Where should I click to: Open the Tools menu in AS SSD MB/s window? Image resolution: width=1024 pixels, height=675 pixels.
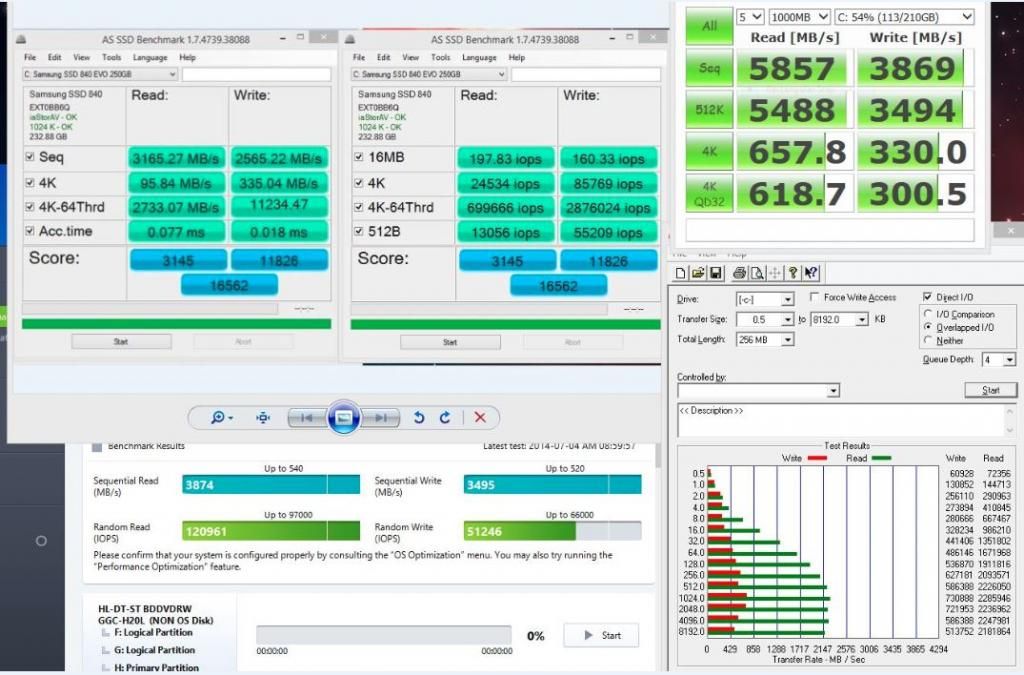[x=112, y=57]
